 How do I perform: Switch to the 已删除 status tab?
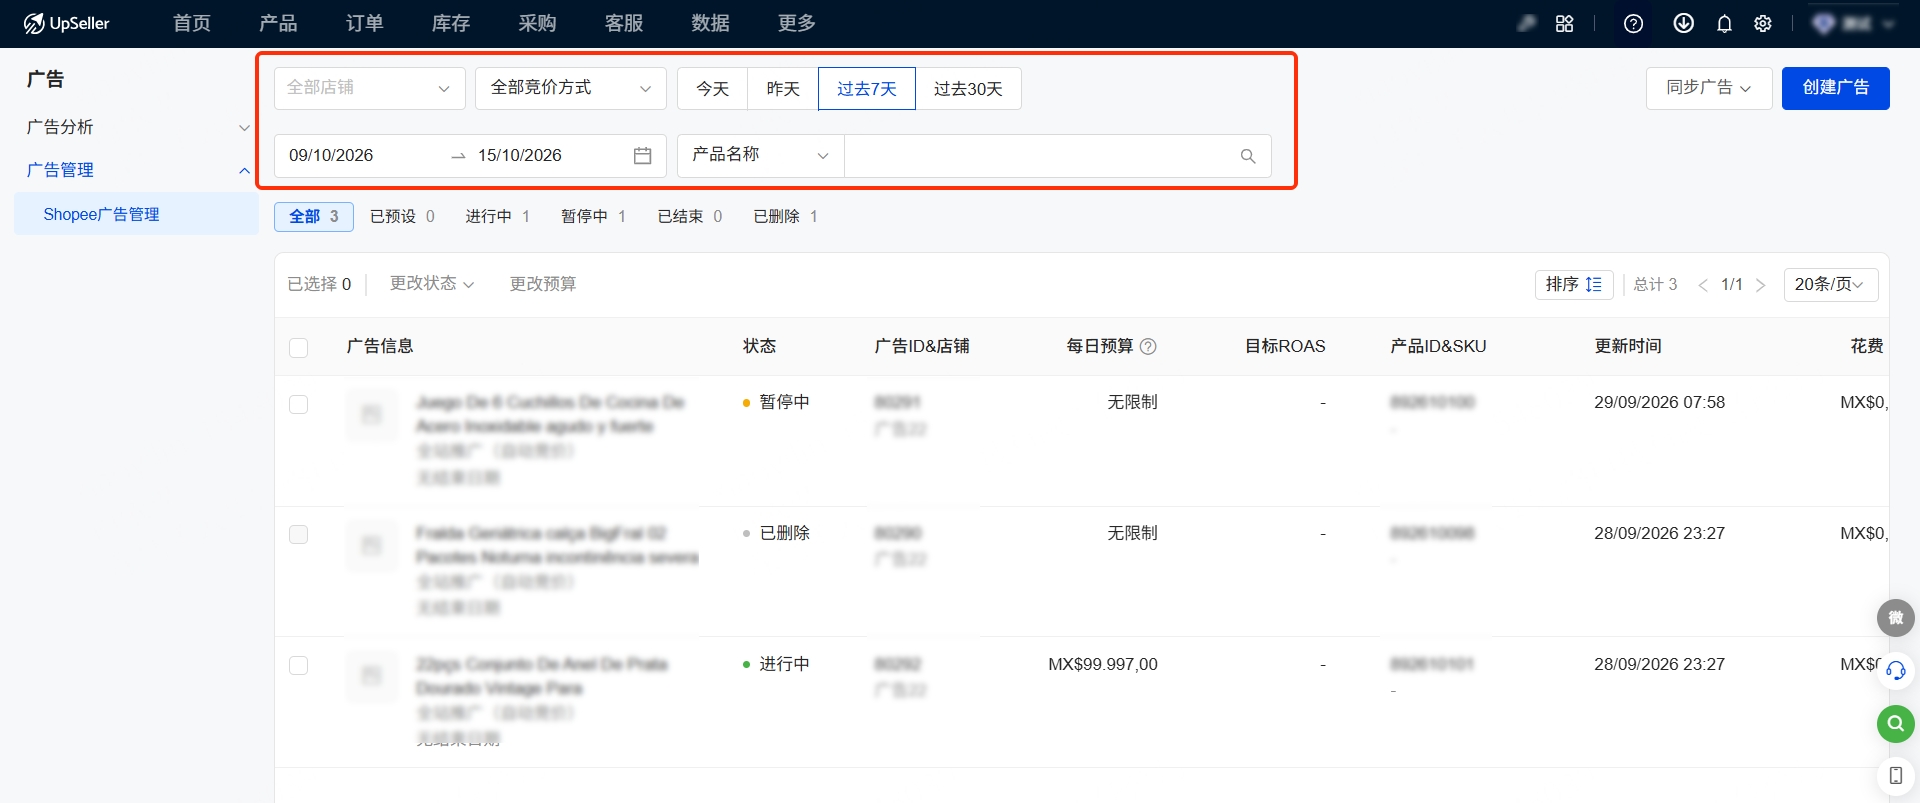(x=785, y=216)
